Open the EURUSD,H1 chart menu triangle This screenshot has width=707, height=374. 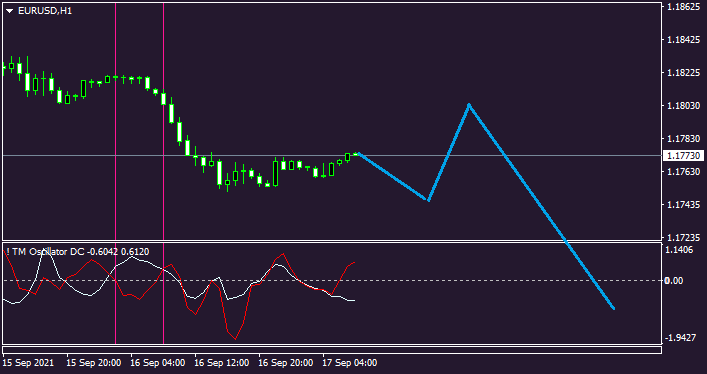tap(10, 11)
